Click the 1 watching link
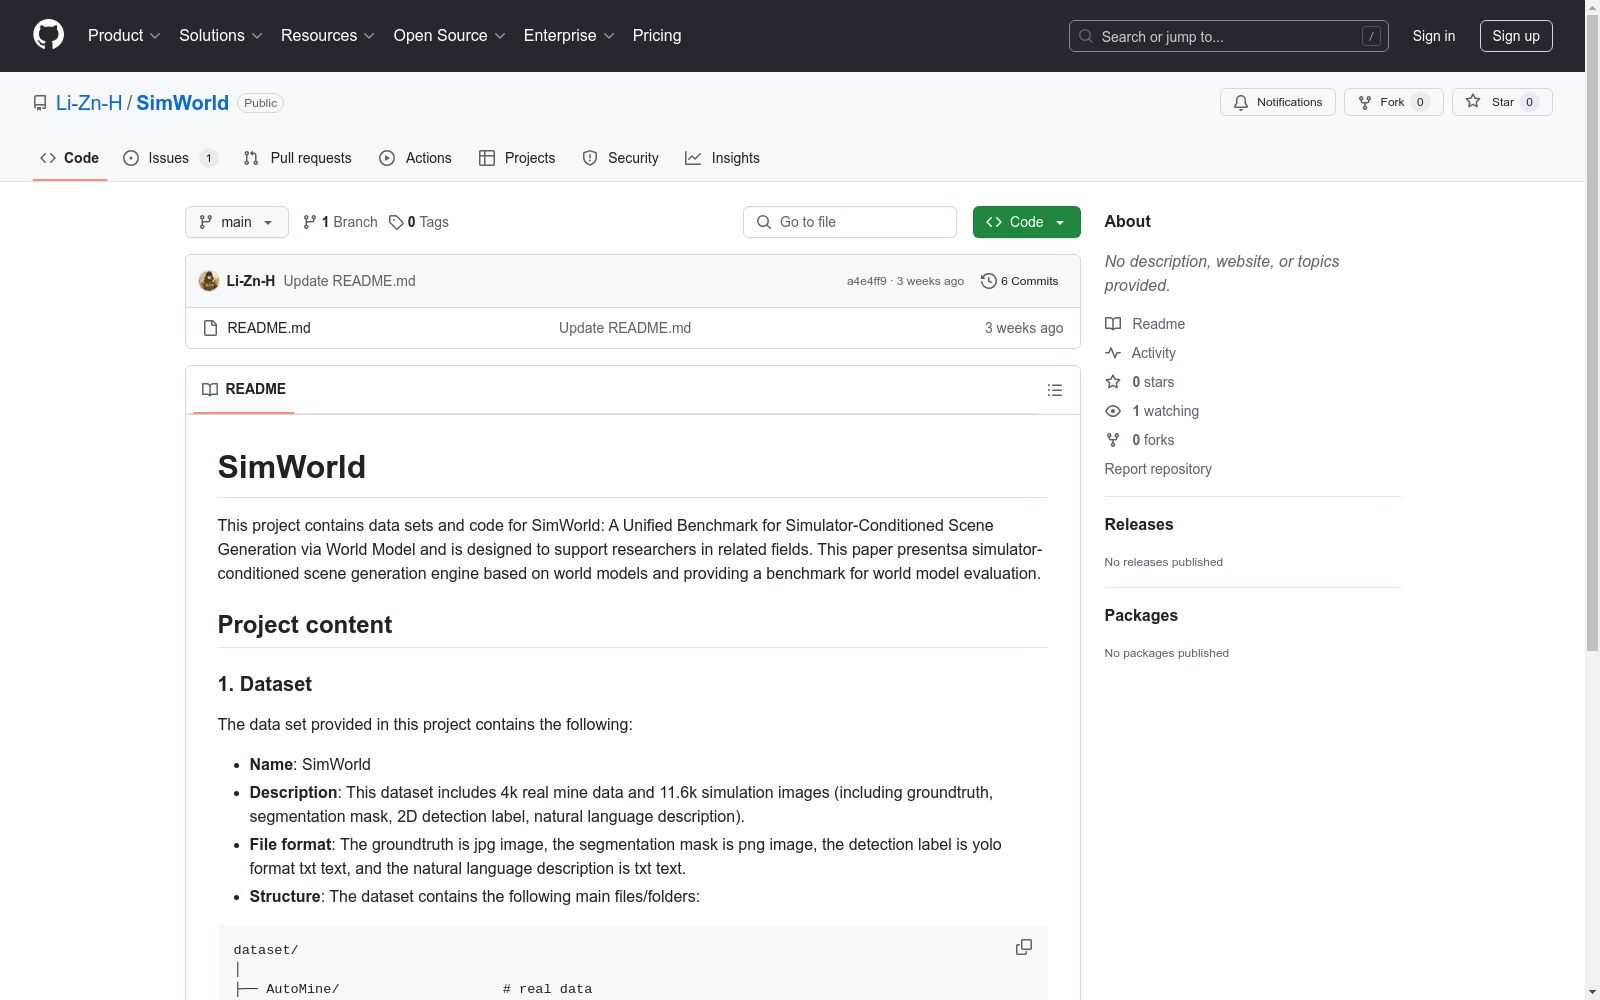1600x1000 pixels. click(x=1165, y=411)
